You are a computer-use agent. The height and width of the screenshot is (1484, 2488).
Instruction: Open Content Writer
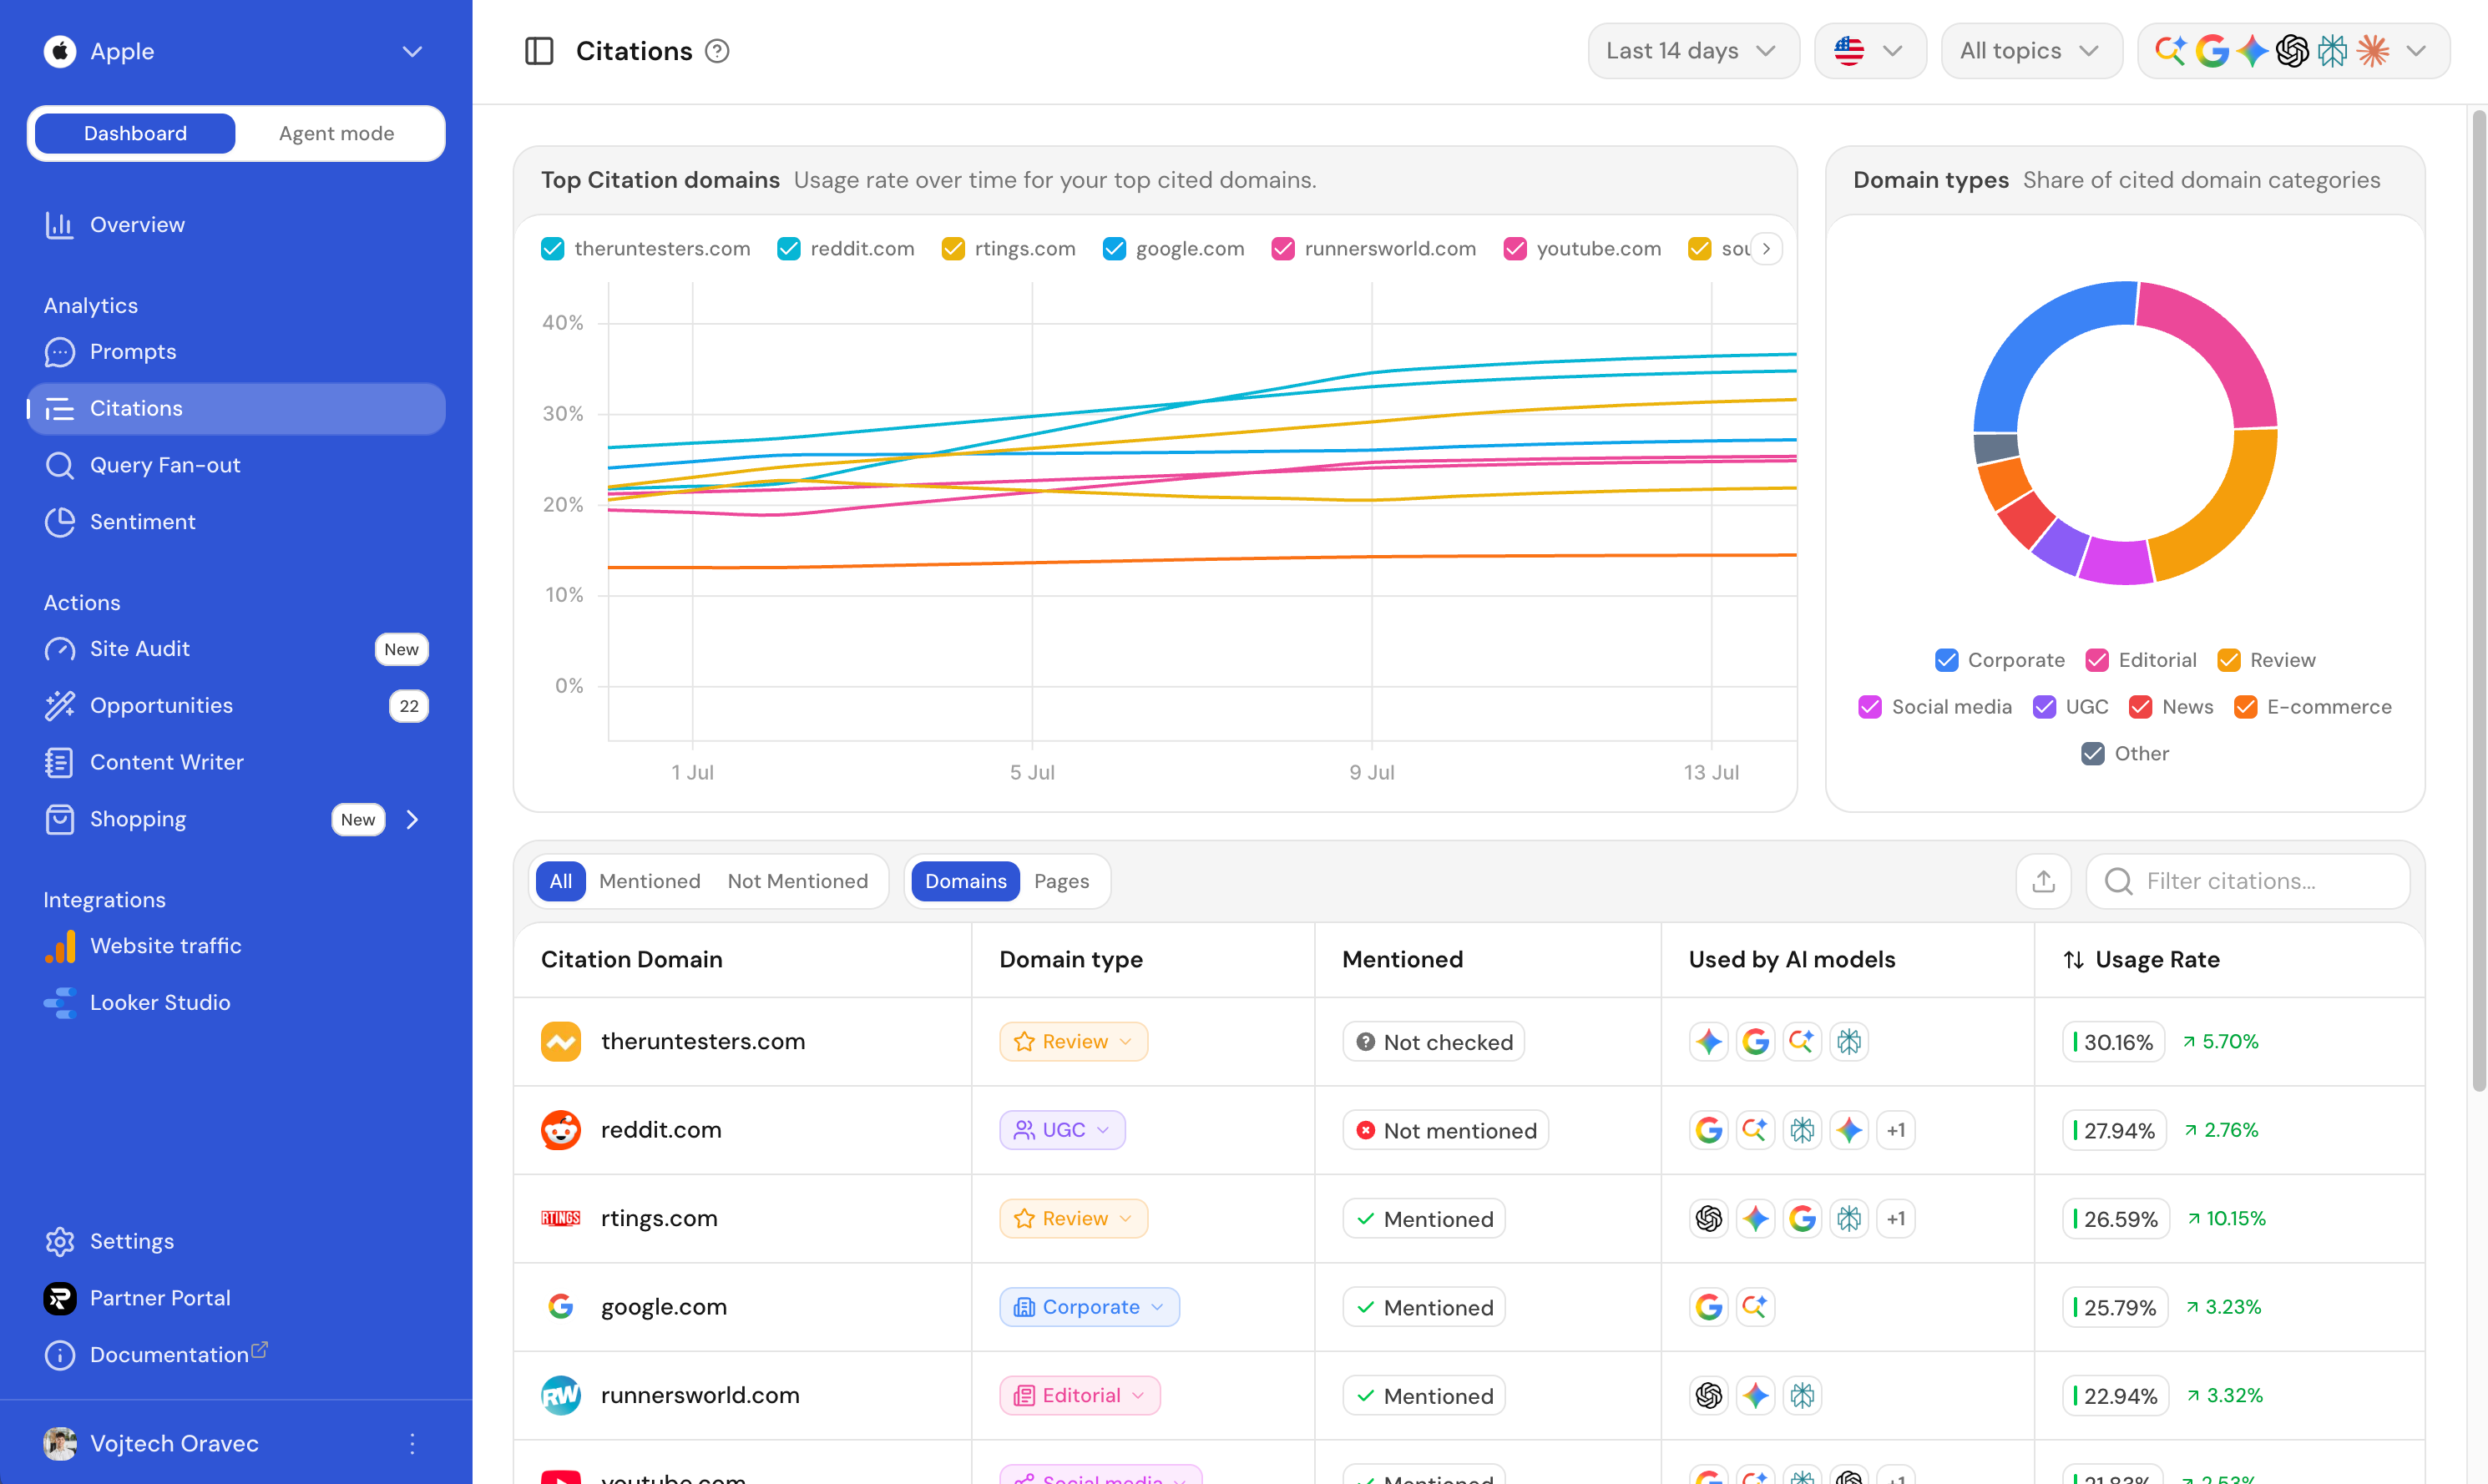pos(236,762)
